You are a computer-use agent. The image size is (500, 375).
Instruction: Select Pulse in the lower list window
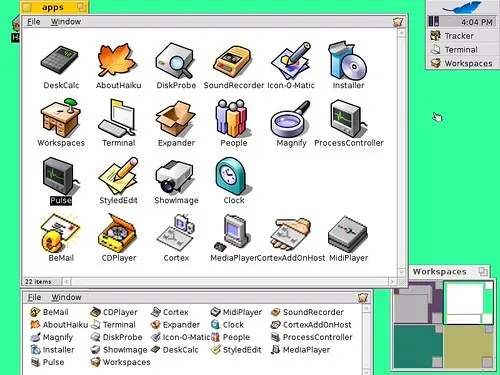pyautogui.click(x=47, y=362)
